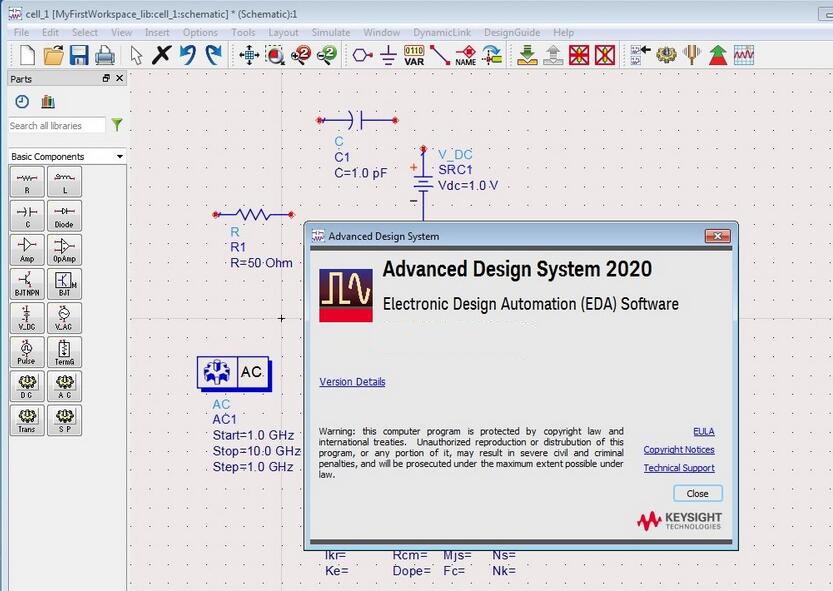This screenshot has width=833, height=591.
Task: Click the first red crossed-square deactivate icon
Action: pyautogui.click(x=579, y=55)
